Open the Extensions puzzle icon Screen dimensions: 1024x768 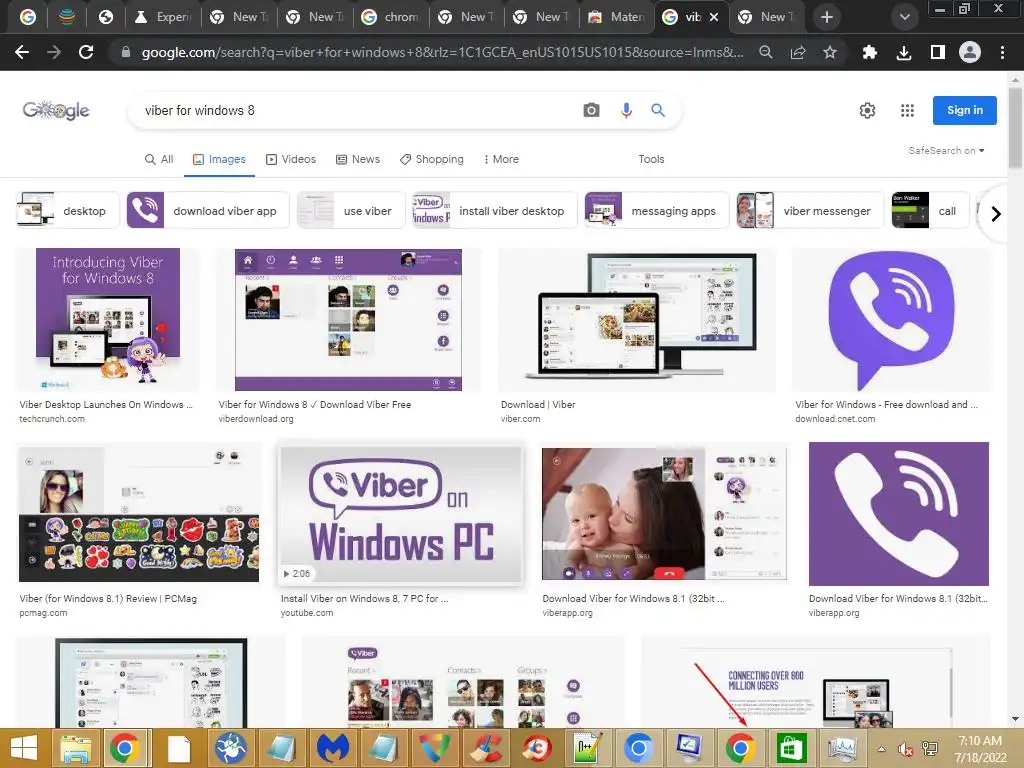[x=869, y=52]
